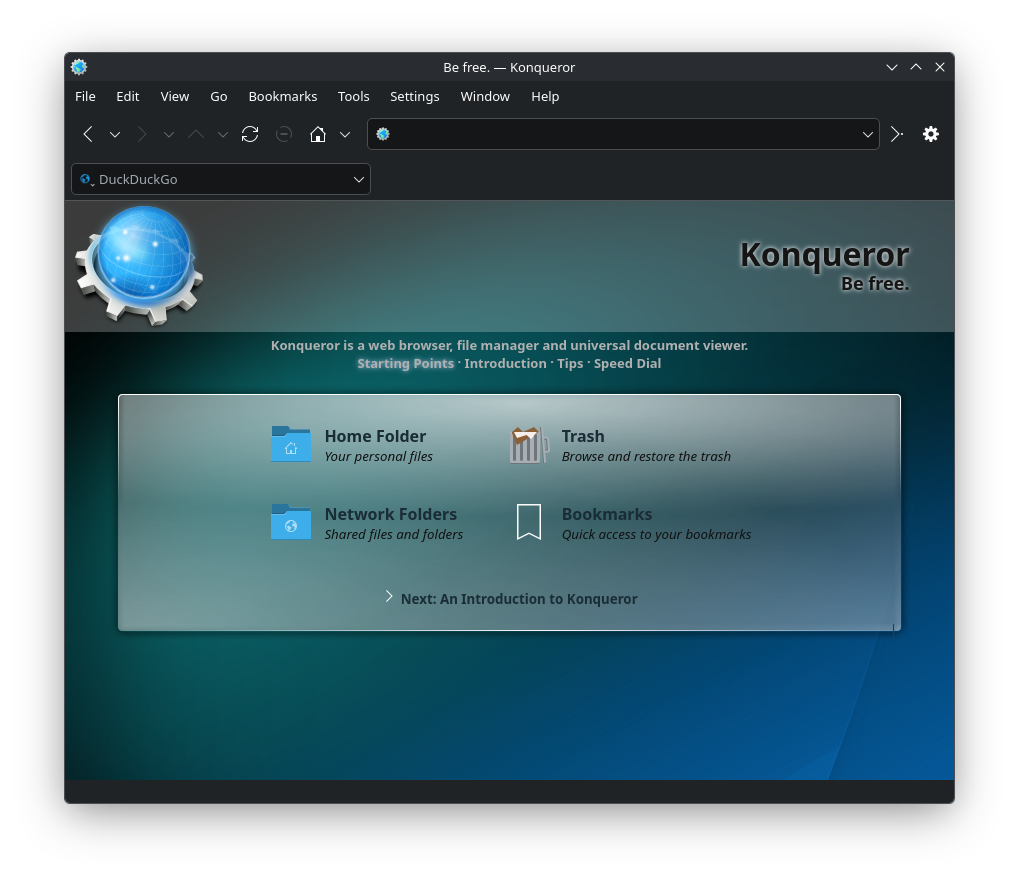Click the Starting Points link
Screen dimensions: 1019x880
[x=406, y=363]
